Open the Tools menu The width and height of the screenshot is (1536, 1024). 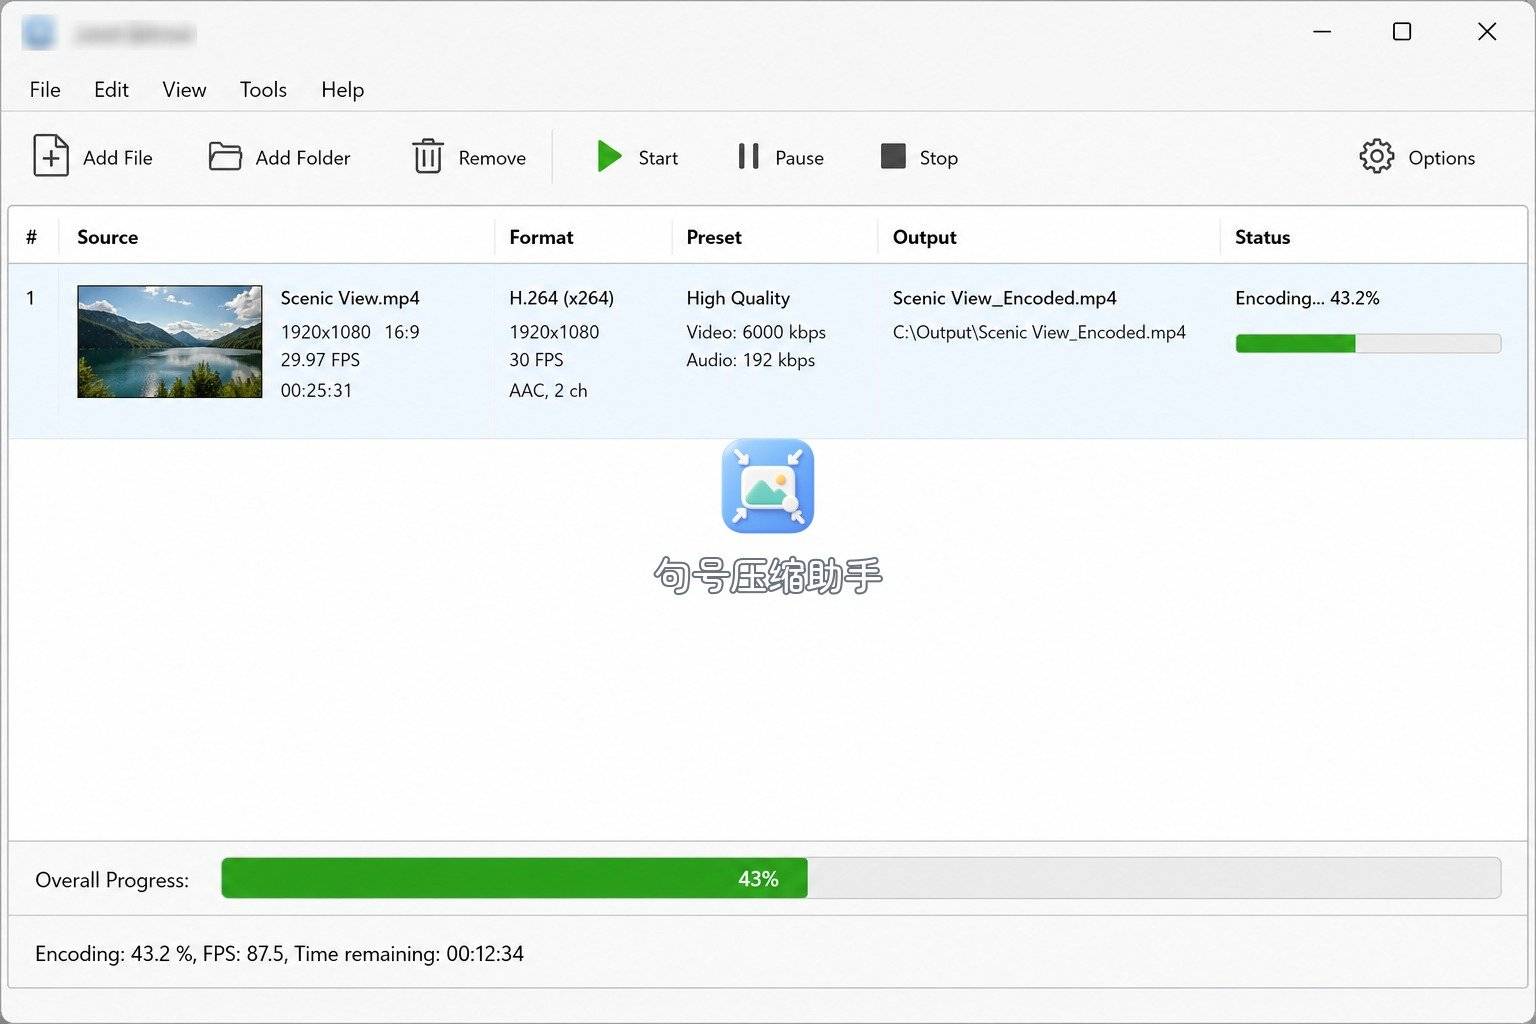point(263,90)
